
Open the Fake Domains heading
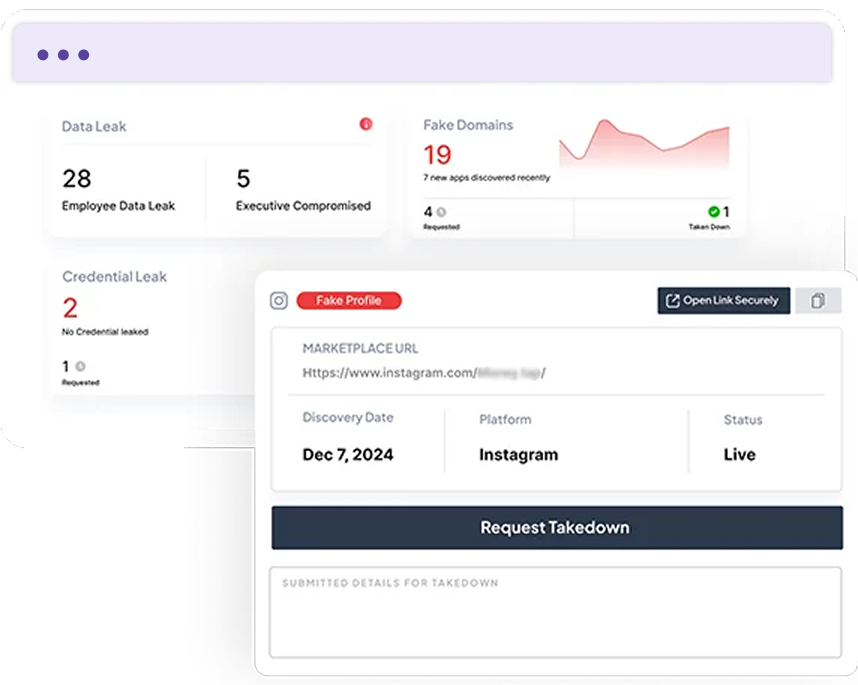coord(468,125)
